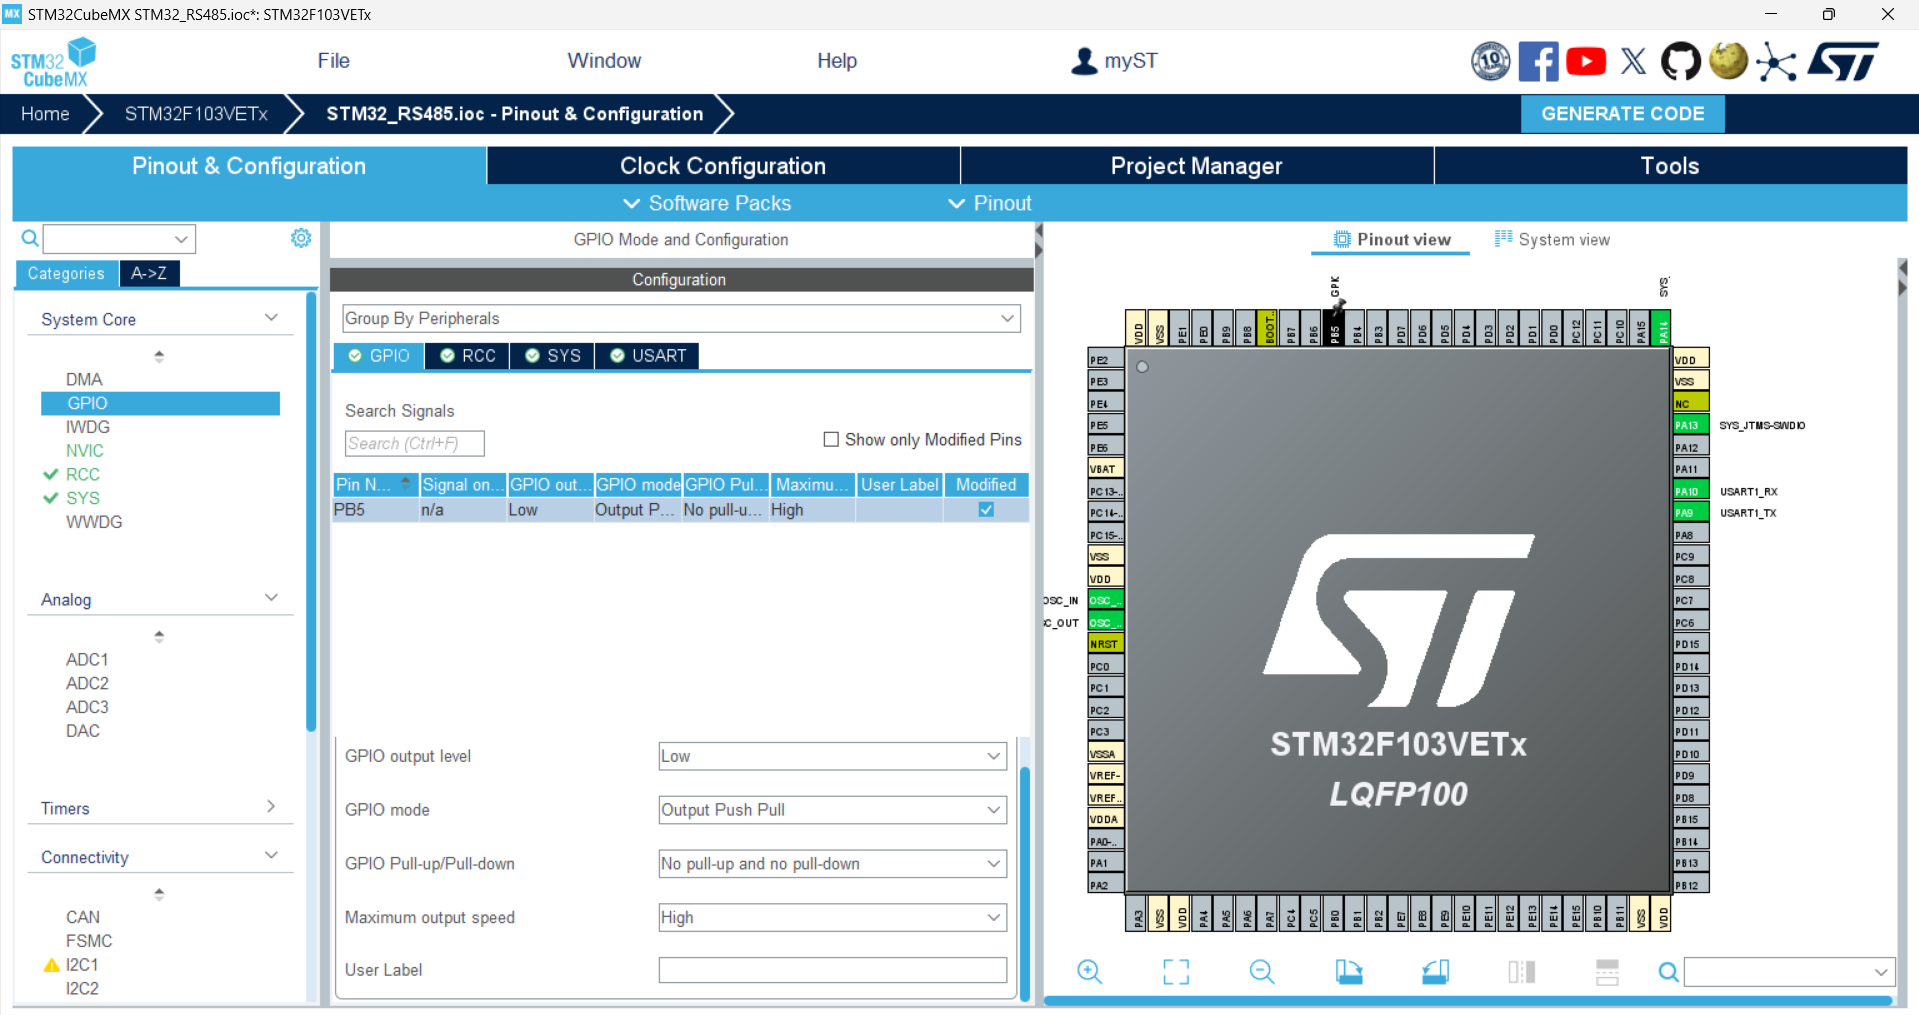
Task: Open the 10 years anniversary badge icon
Action: tap(1490, 61)
